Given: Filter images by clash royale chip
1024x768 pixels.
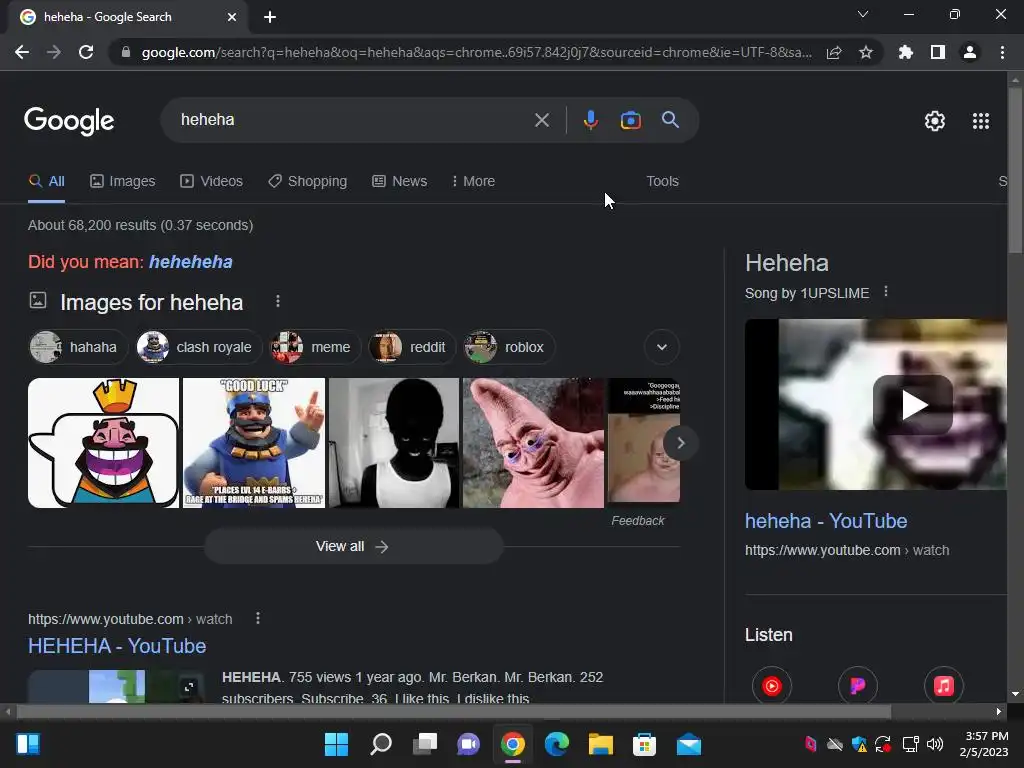Looking at the screenshot, I should (199, 347).
